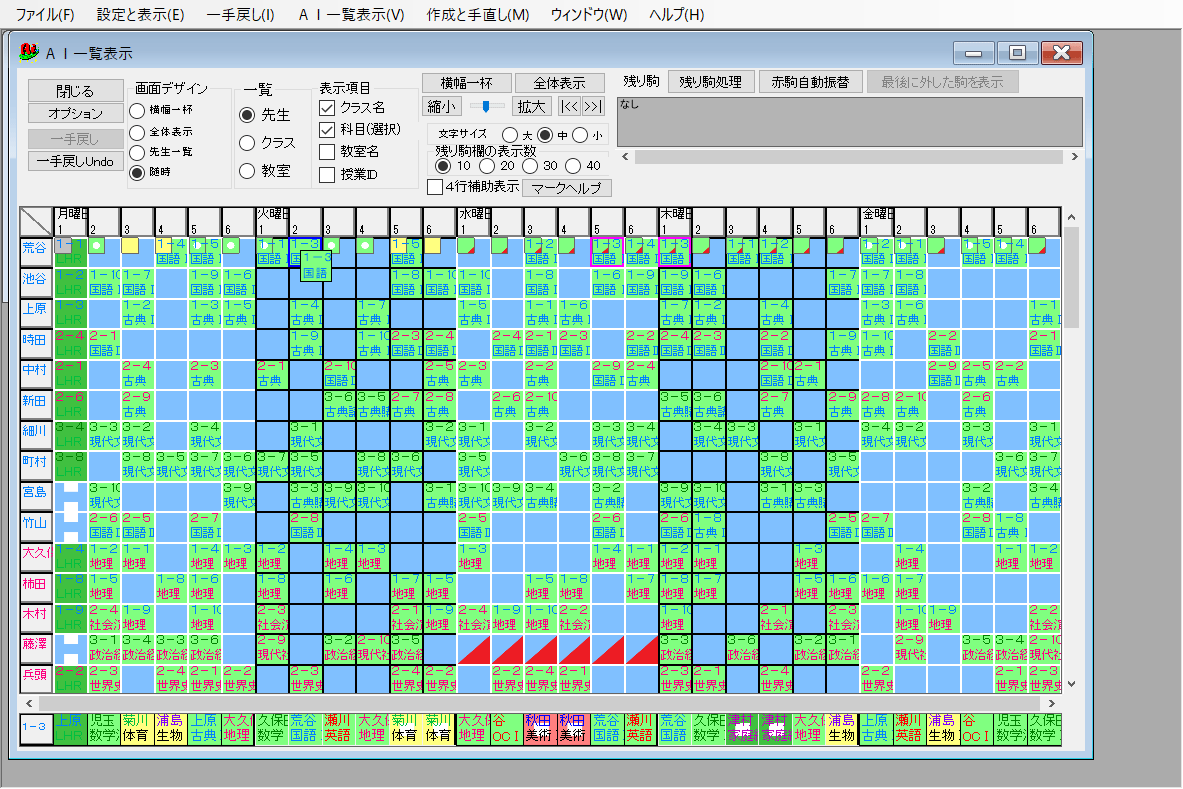Click the 閉じる button

75,91
